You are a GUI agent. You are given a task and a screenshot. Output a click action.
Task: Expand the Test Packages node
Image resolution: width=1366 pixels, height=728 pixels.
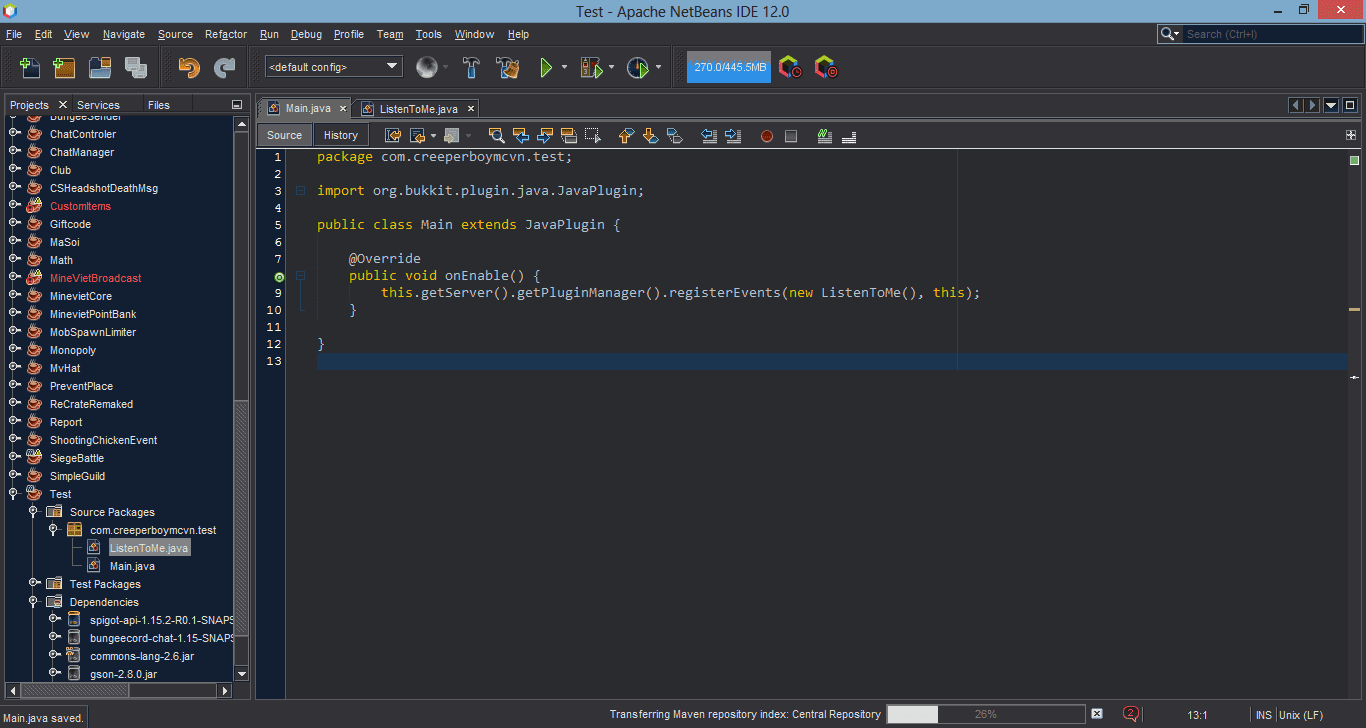coord(34,584)
